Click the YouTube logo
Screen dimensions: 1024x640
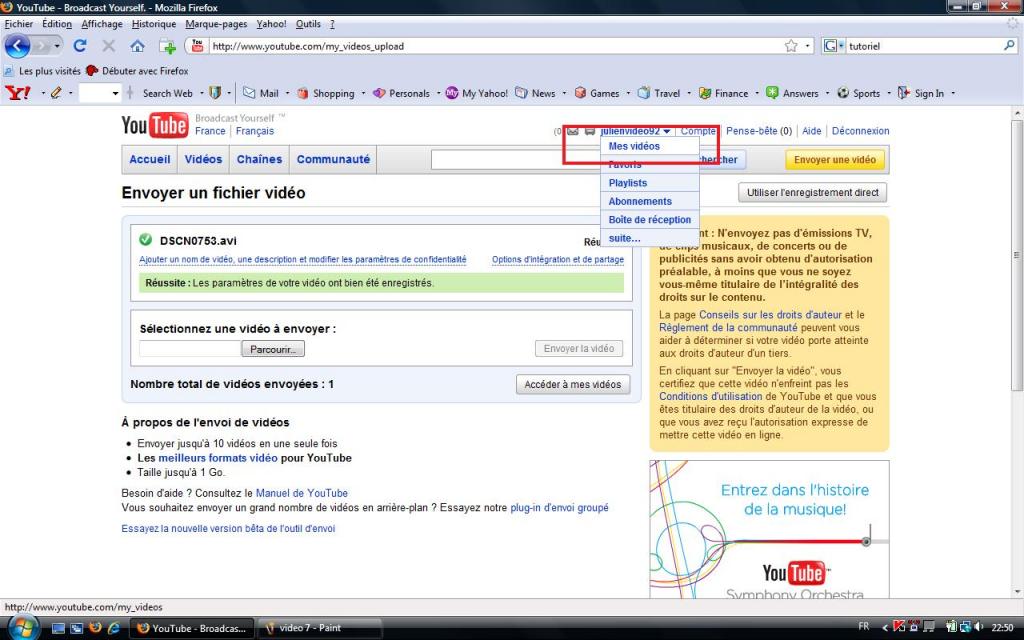coord(155,125)
